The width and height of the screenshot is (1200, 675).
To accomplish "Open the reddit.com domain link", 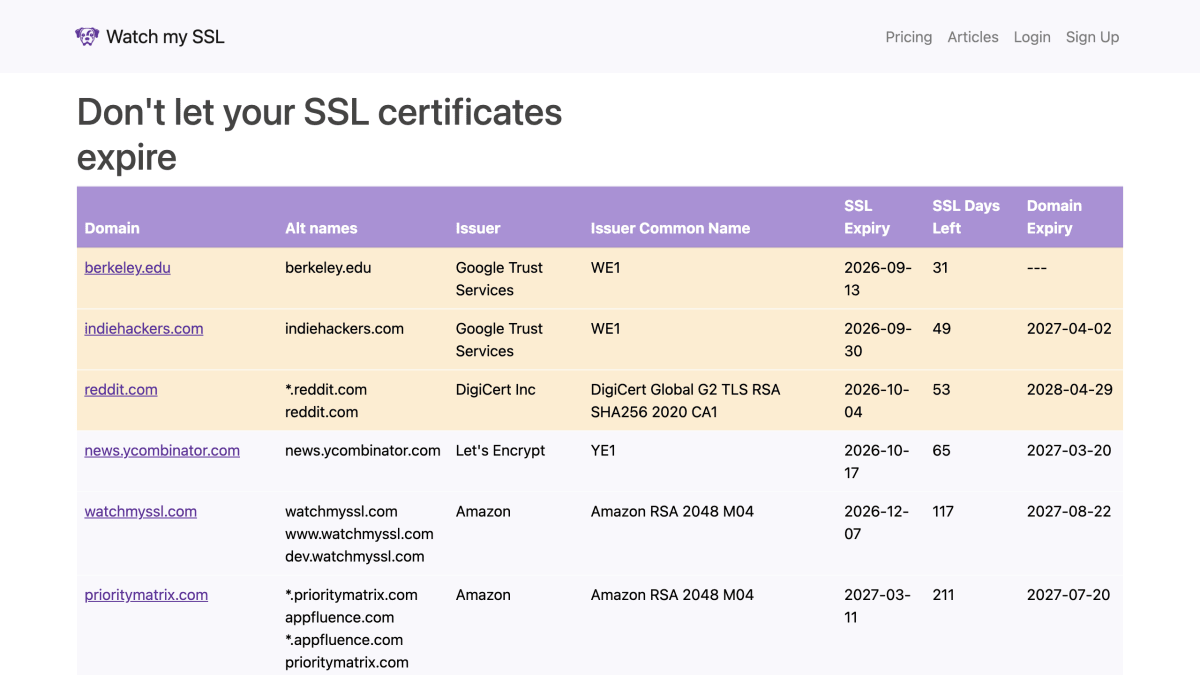I will (x=121, y=390).
